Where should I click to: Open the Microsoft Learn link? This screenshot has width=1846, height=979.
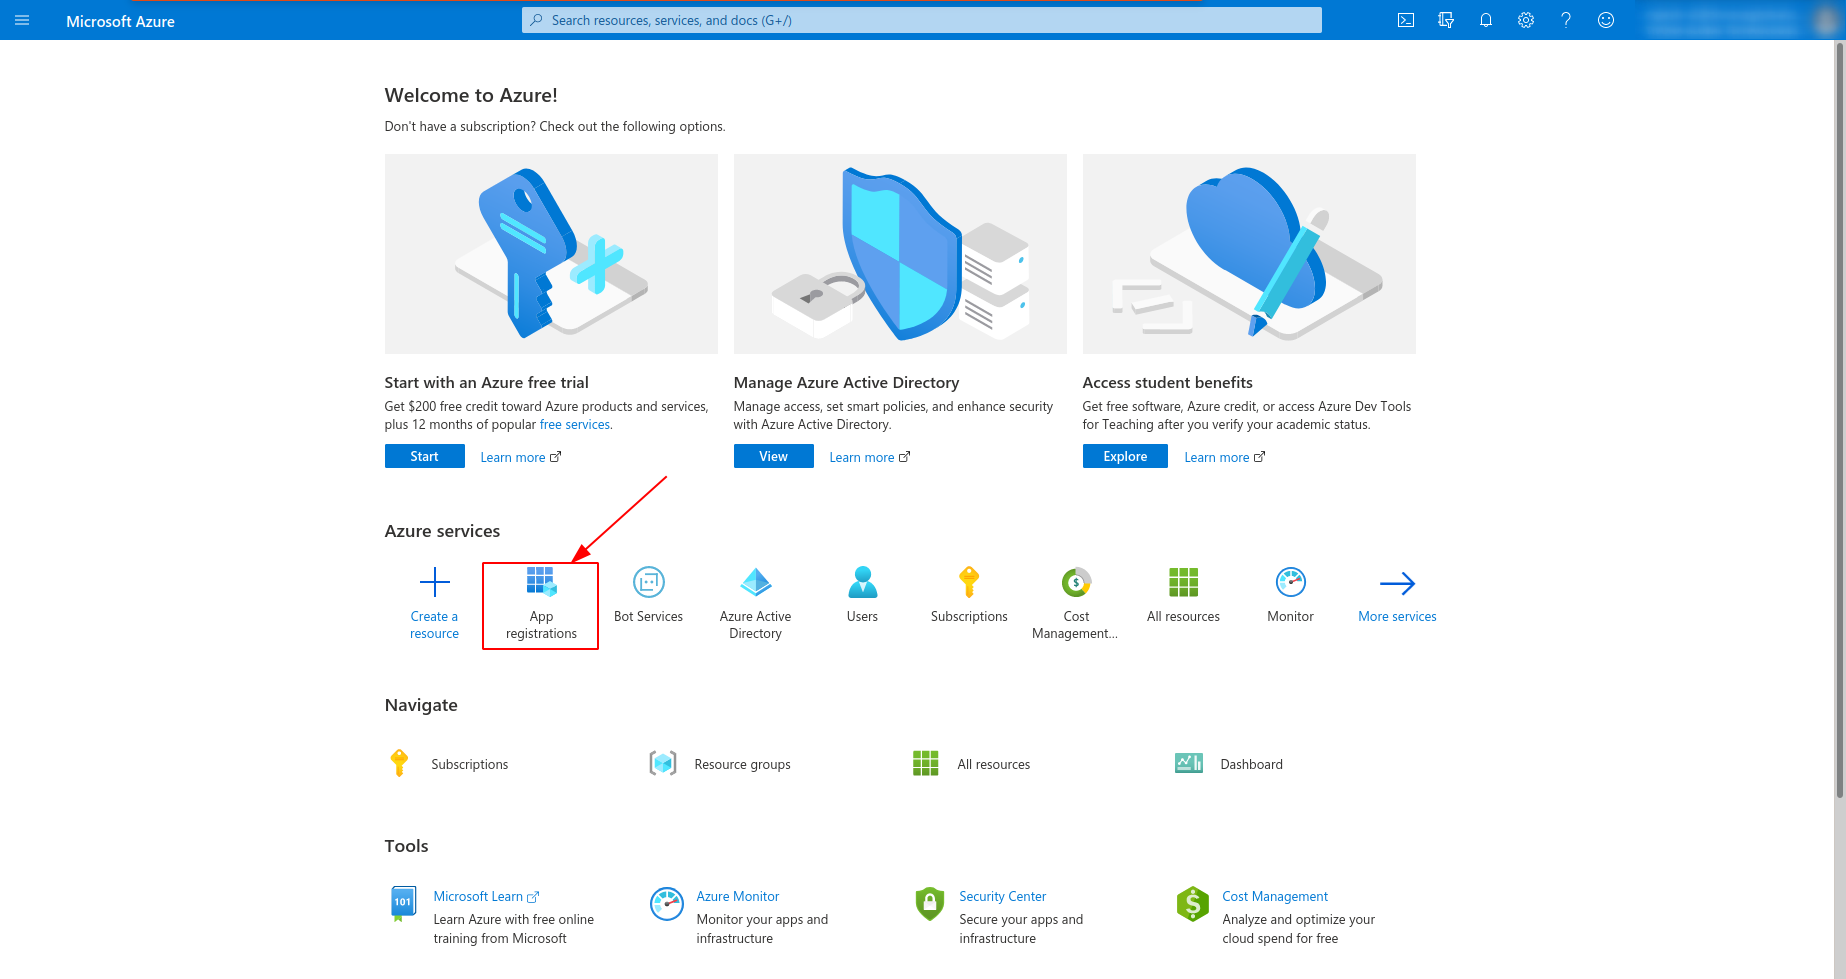[x=486, y=896]
